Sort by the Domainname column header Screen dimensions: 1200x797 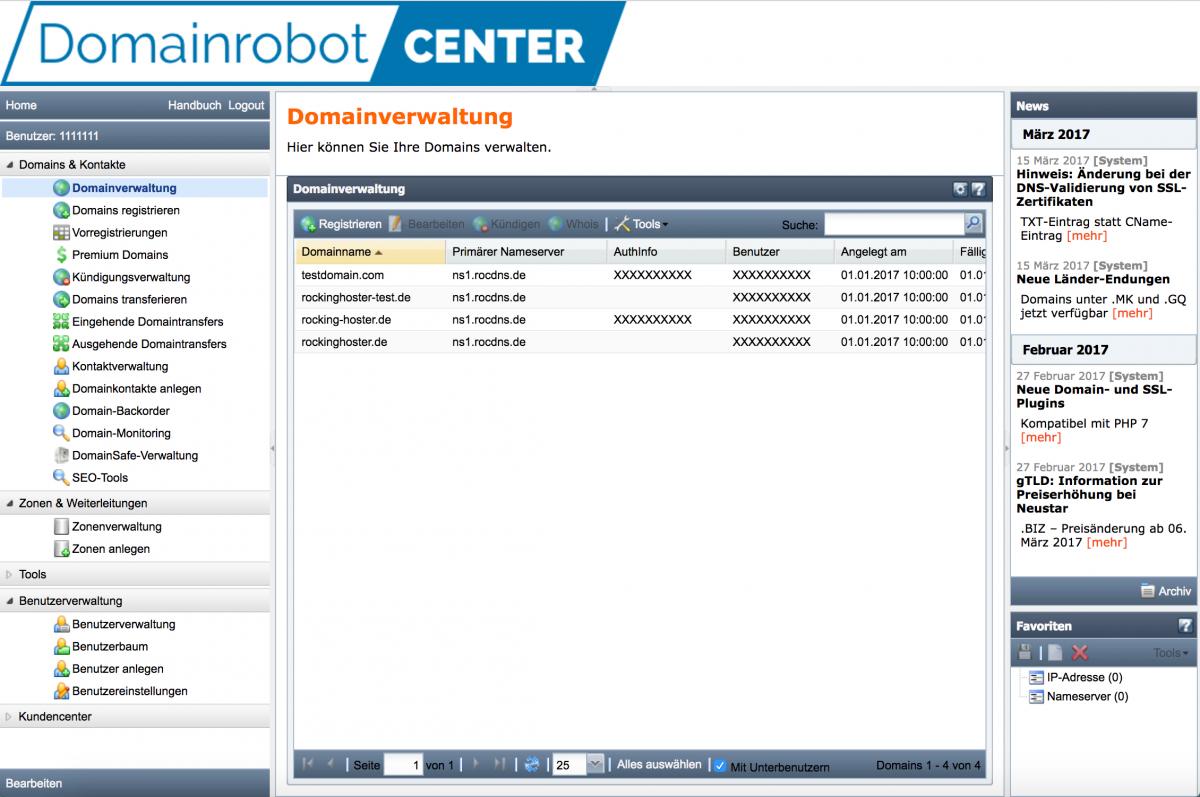(x=369, y=252)
